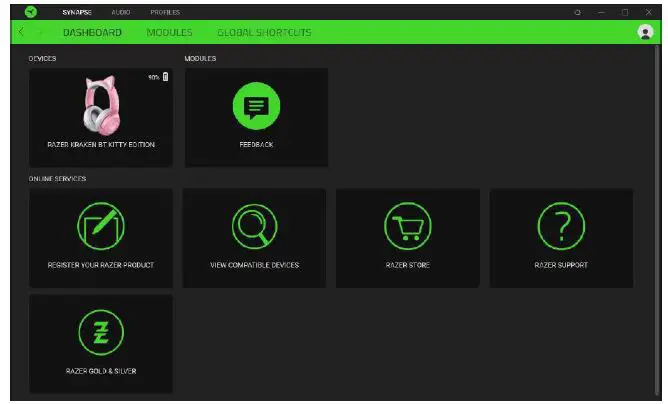Click the 90% battery percentage text

coord(154,77)
